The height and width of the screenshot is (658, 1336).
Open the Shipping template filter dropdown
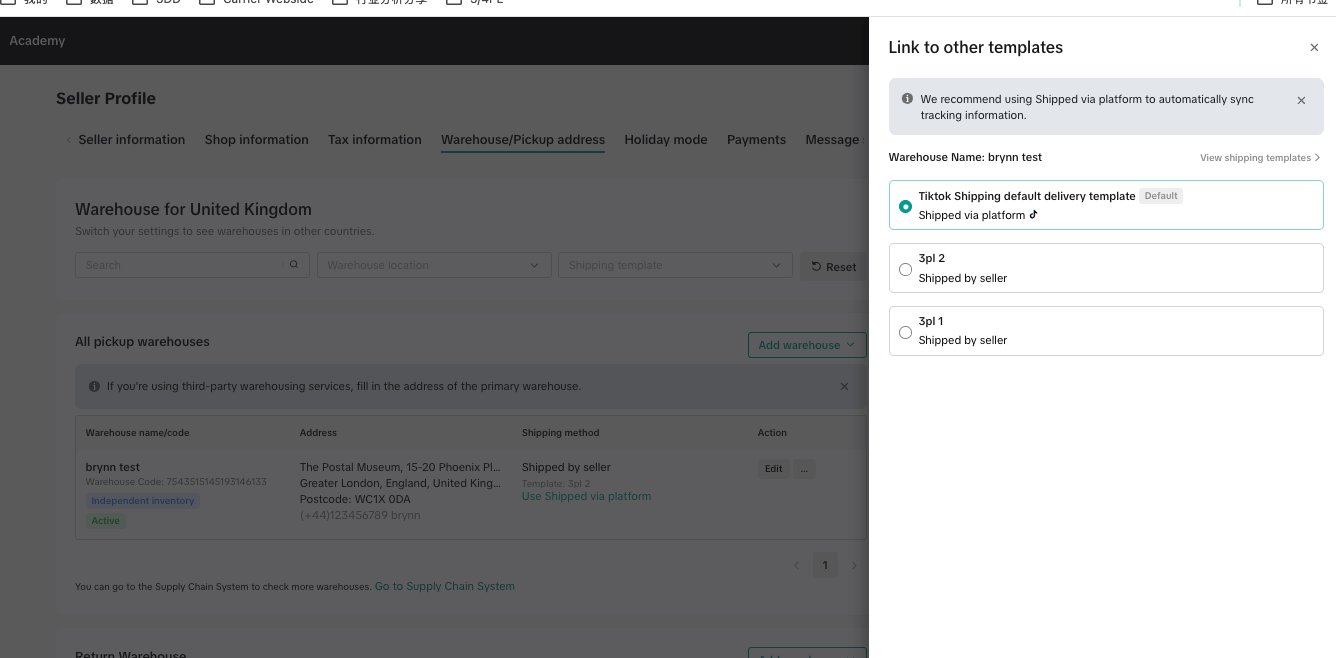(x=675, y=265)
